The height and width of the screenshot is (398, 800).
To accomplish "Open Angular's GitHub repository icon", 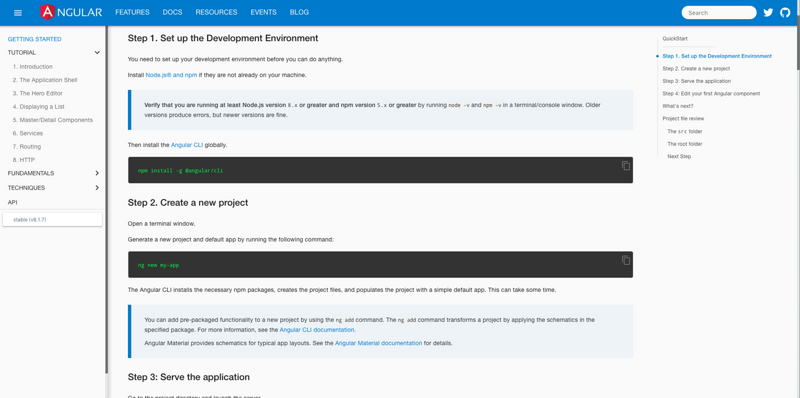I will 785,13.
